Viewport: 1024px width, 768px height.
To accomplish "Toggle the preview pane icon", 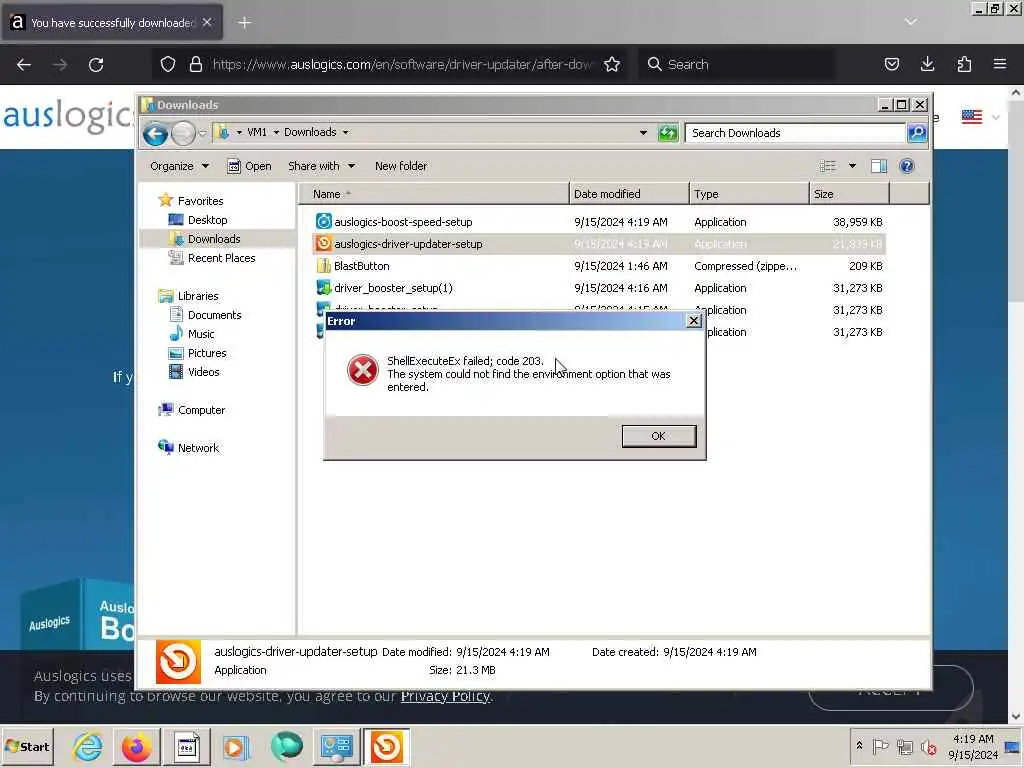I will coord(879,167).
